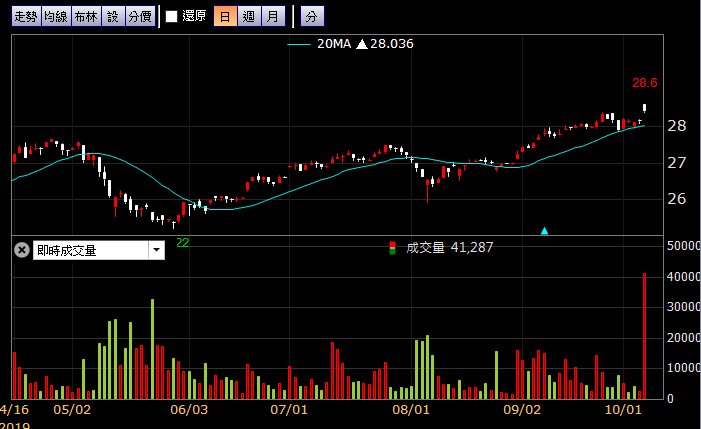Click the 07/01 date axis label
Screen dimensions: 701x429
(289, 410)
